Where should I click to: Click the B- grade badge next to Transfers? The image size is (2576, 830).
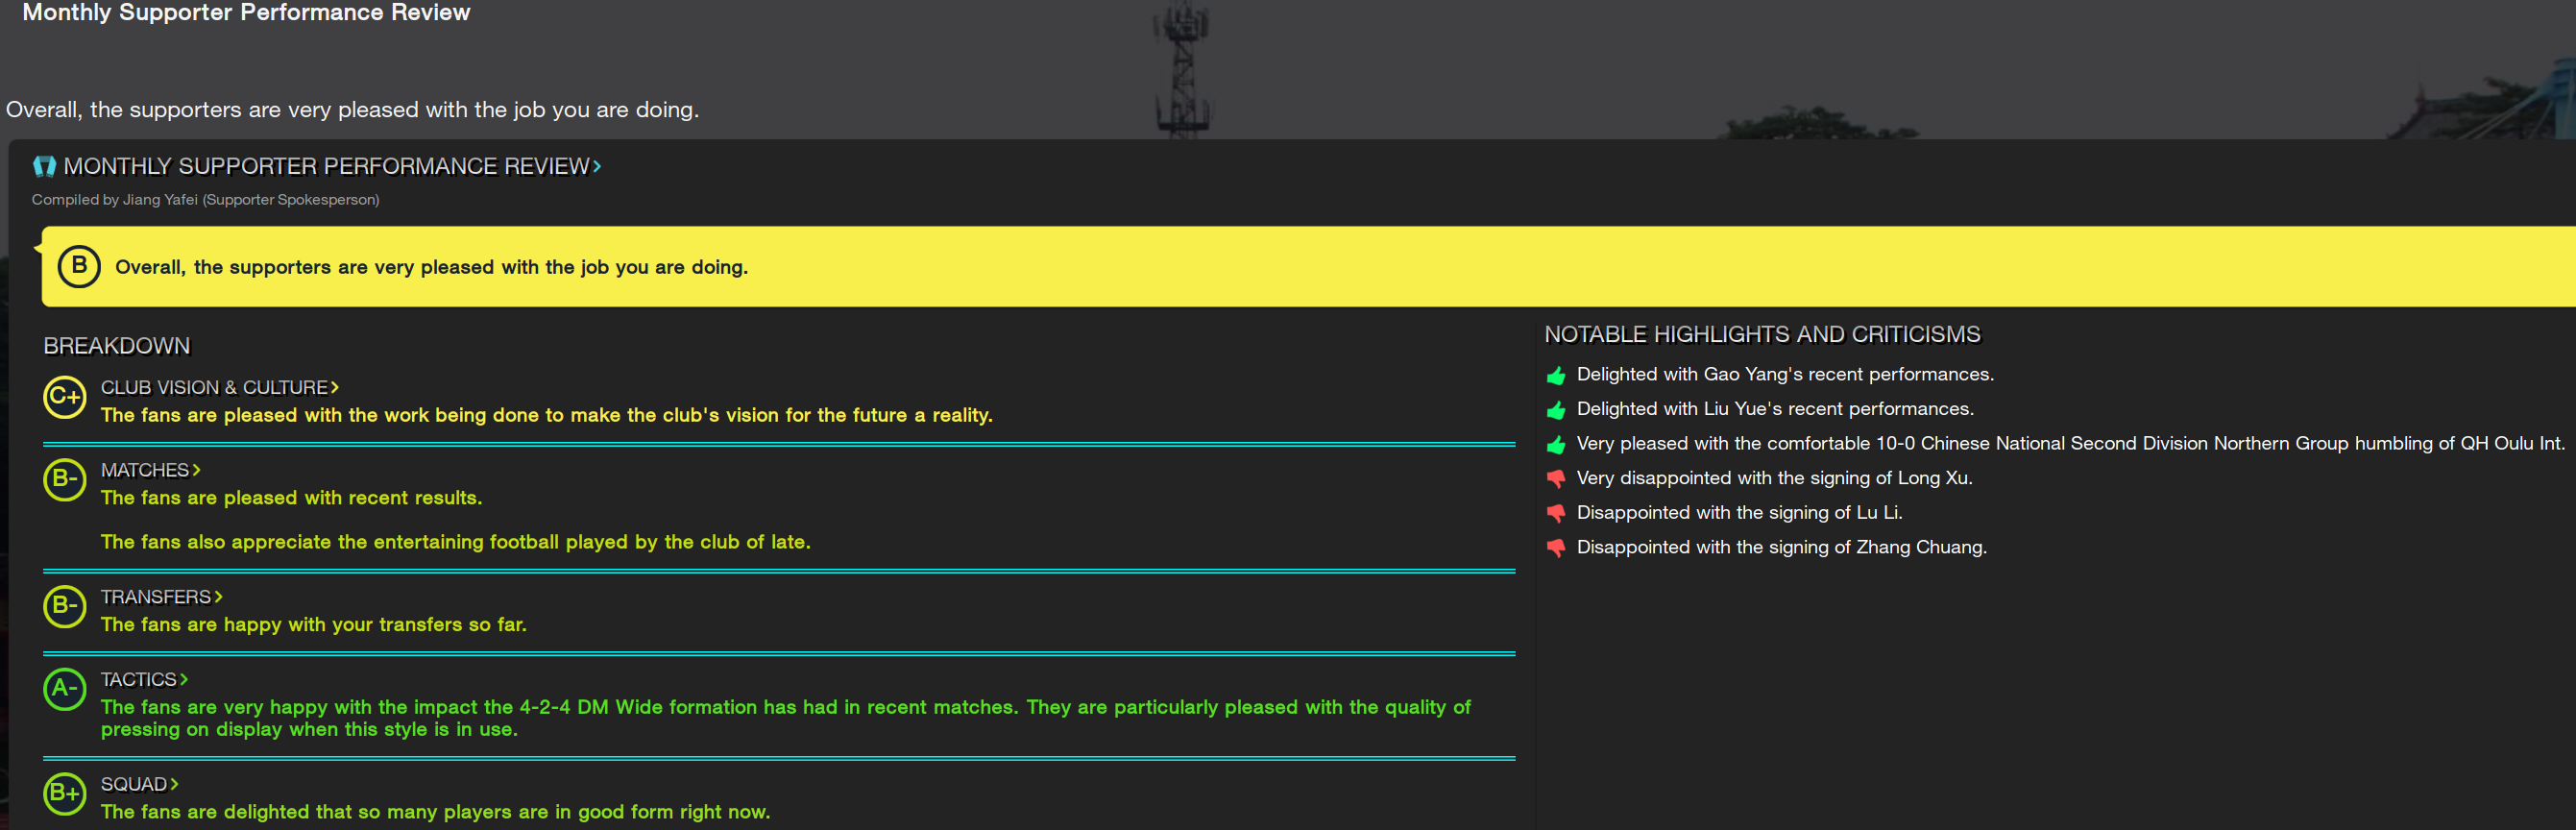point(65,606)
